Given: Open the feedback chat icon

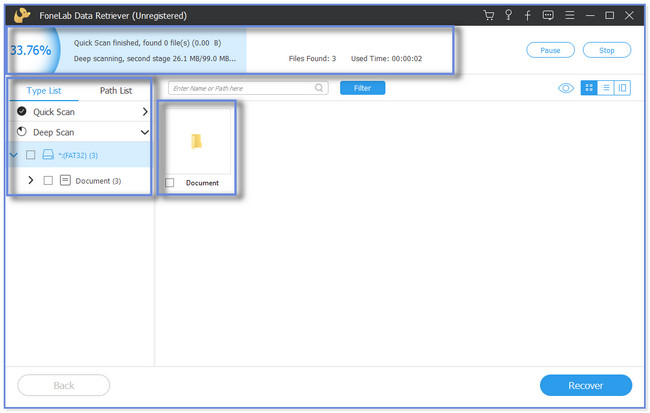Looking at the screenshot, I should (548, 15).
